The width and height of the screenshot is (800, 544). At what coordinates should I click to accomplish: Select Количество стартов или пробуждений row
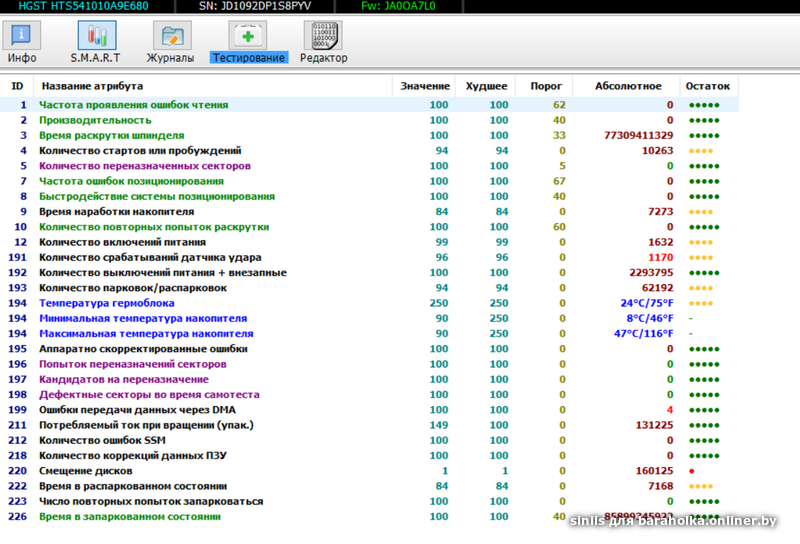pyautogui.click(x=369, y=151)
